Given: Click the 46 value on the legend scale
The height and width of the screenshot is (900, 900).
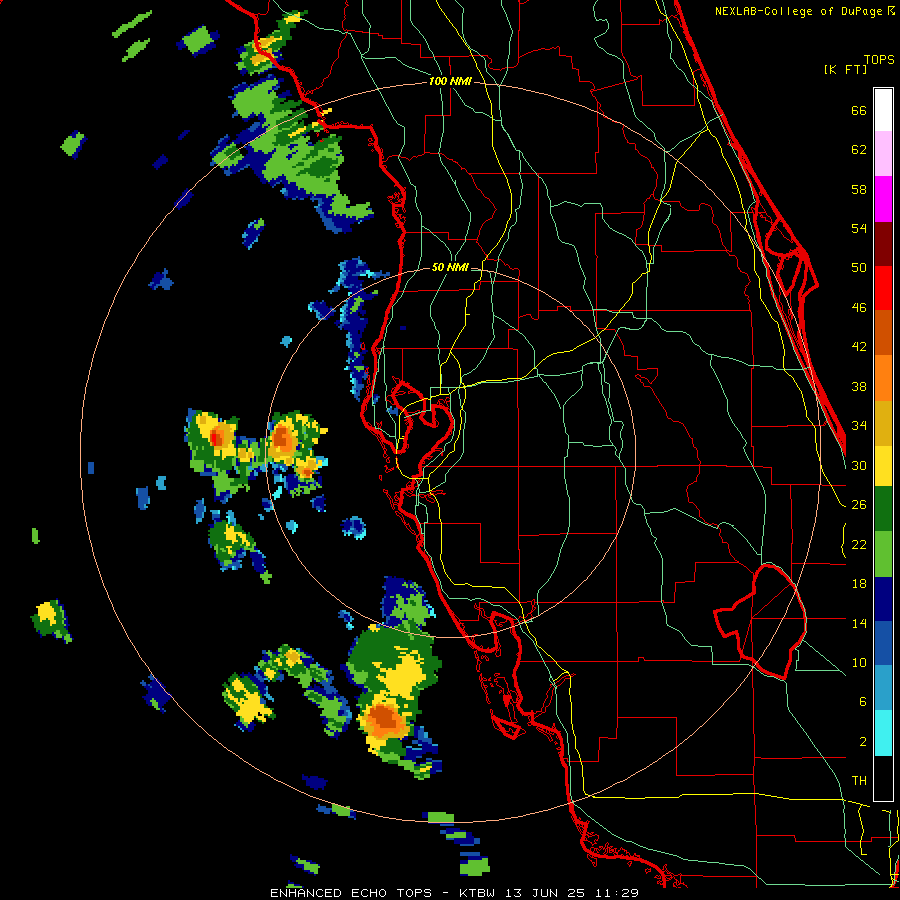Looking at the screenshot, I should (x=859, y=308).
